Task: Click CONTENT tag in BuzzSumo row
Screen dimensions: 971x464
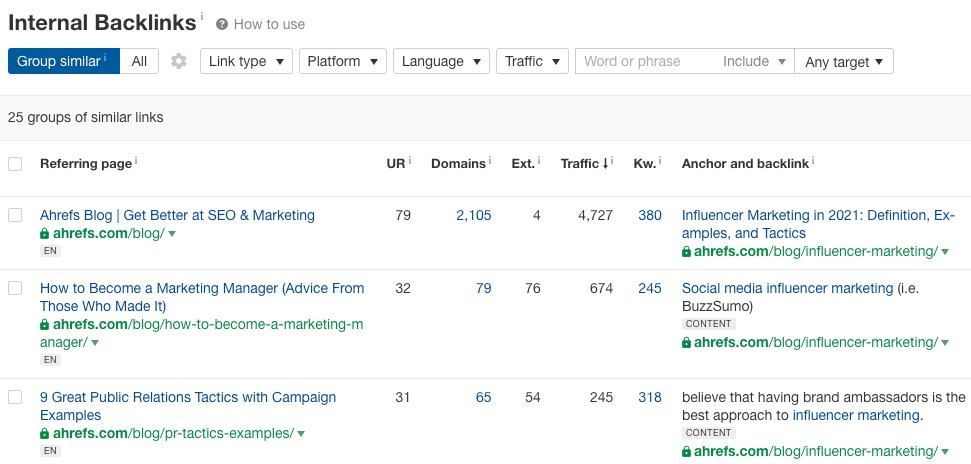Action: pyautogui.click(x=709, y=324)
